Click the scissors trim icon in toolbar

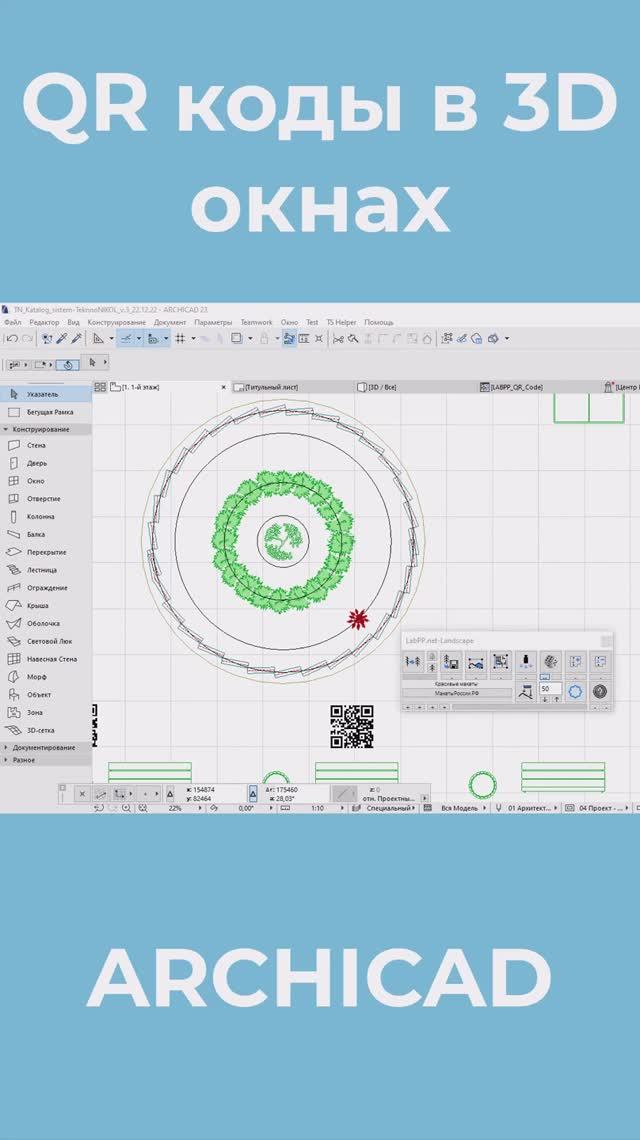338,338
